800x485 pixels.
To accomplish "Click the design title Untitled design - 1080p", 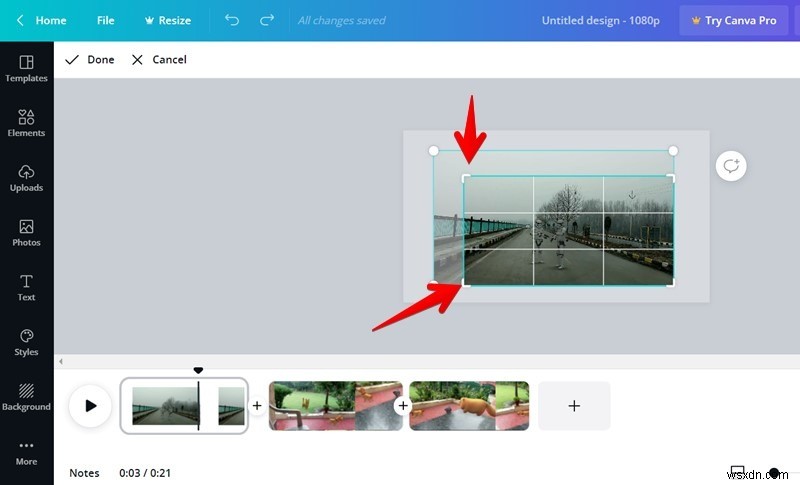I will coord(601,20).
